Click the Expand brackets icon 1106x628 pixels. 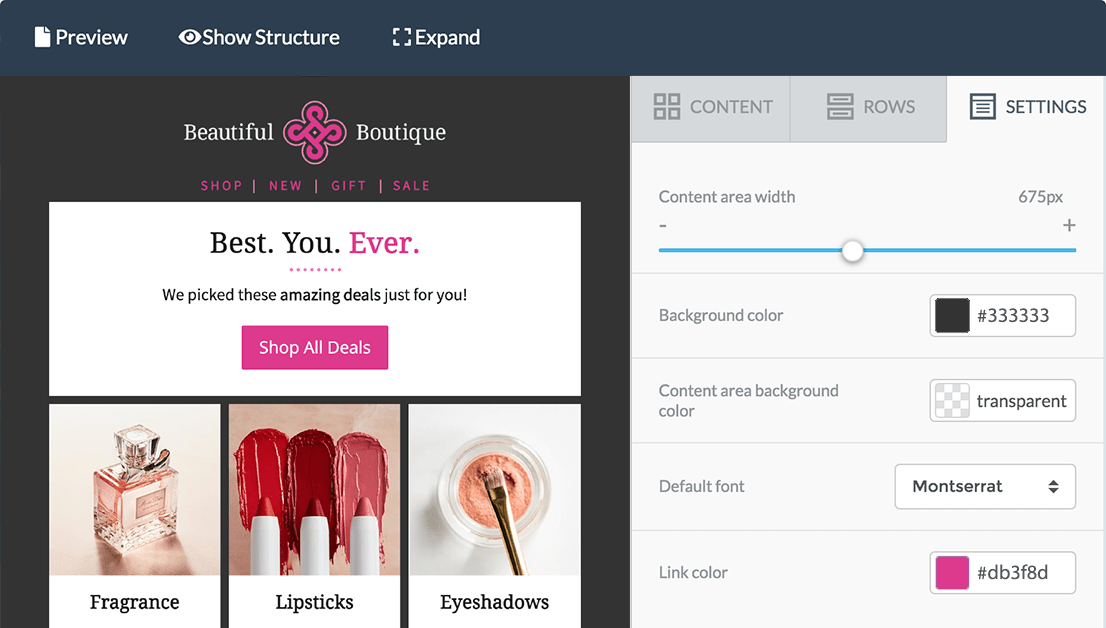(402, 38)
